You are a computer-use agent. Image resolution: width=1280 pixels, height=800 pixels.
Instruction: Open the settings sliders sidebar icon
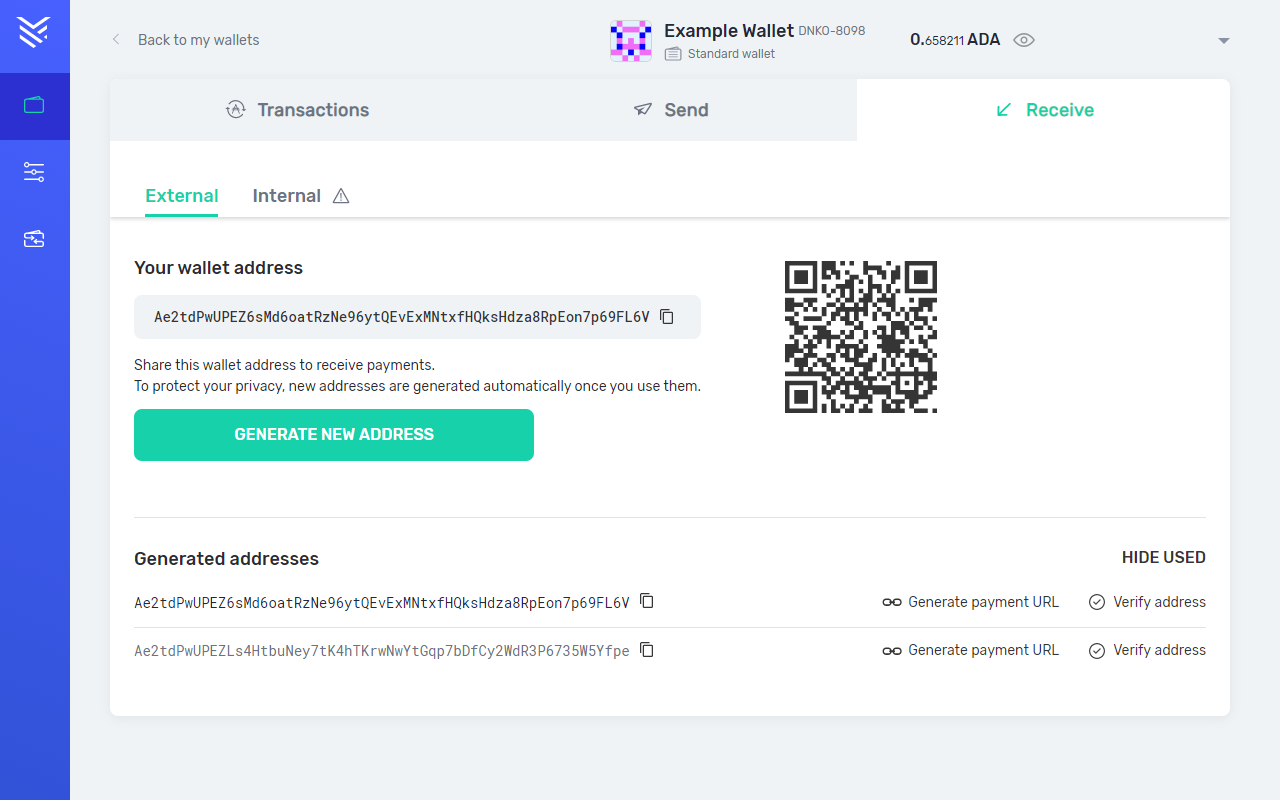point(34,172)
